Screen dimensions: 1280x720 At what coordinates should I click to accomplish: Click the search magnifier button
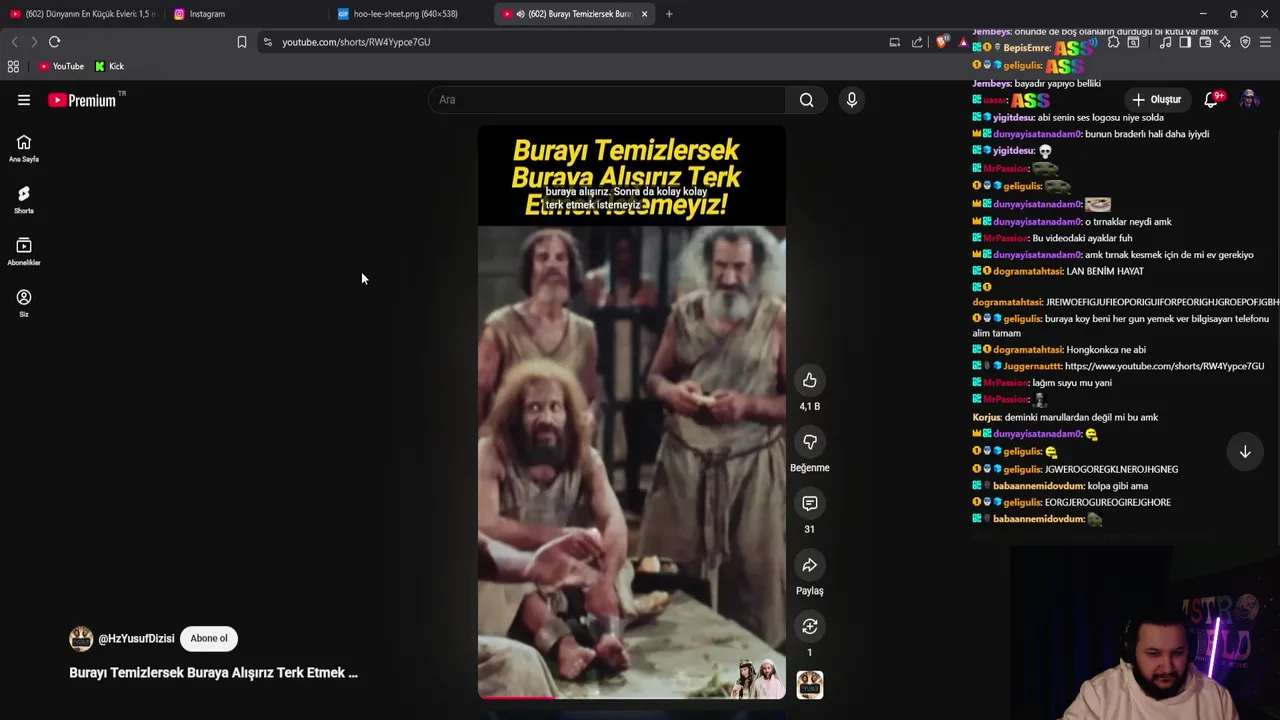pyautogui.click(x=806, y=100)
